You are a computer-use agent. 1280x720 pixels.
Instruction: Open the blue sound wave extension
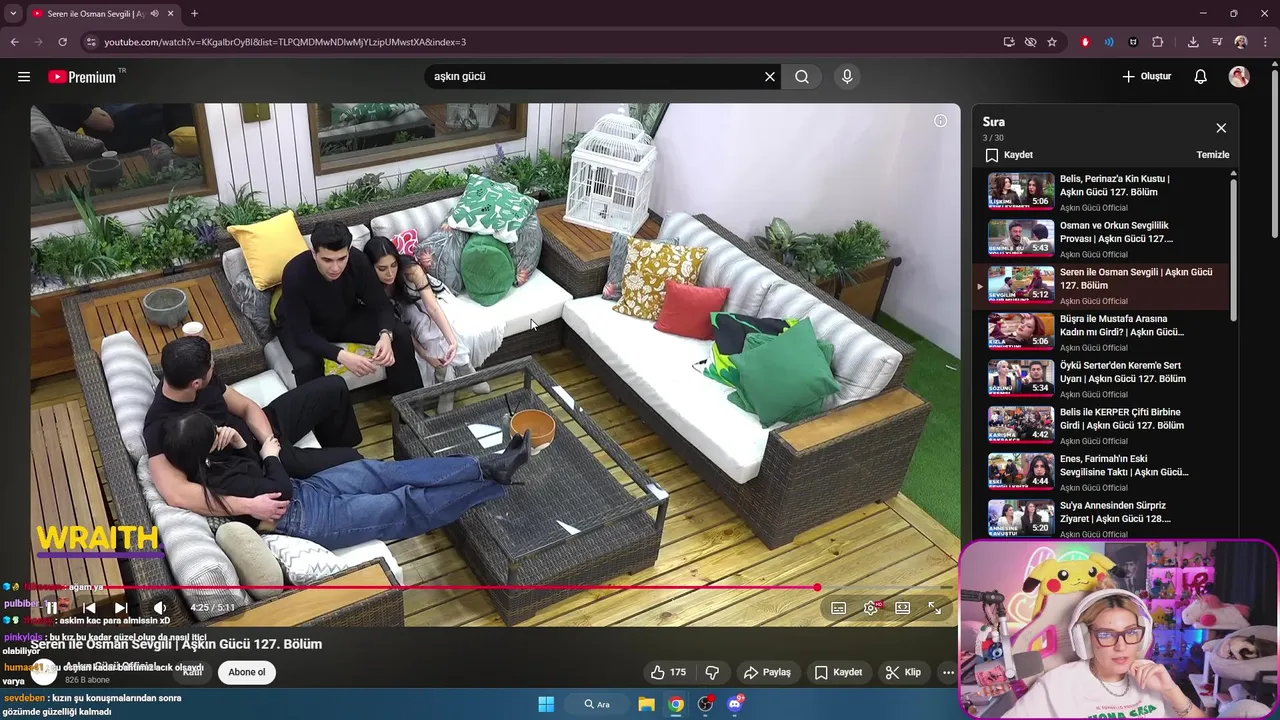click(x=1109, y=42)
